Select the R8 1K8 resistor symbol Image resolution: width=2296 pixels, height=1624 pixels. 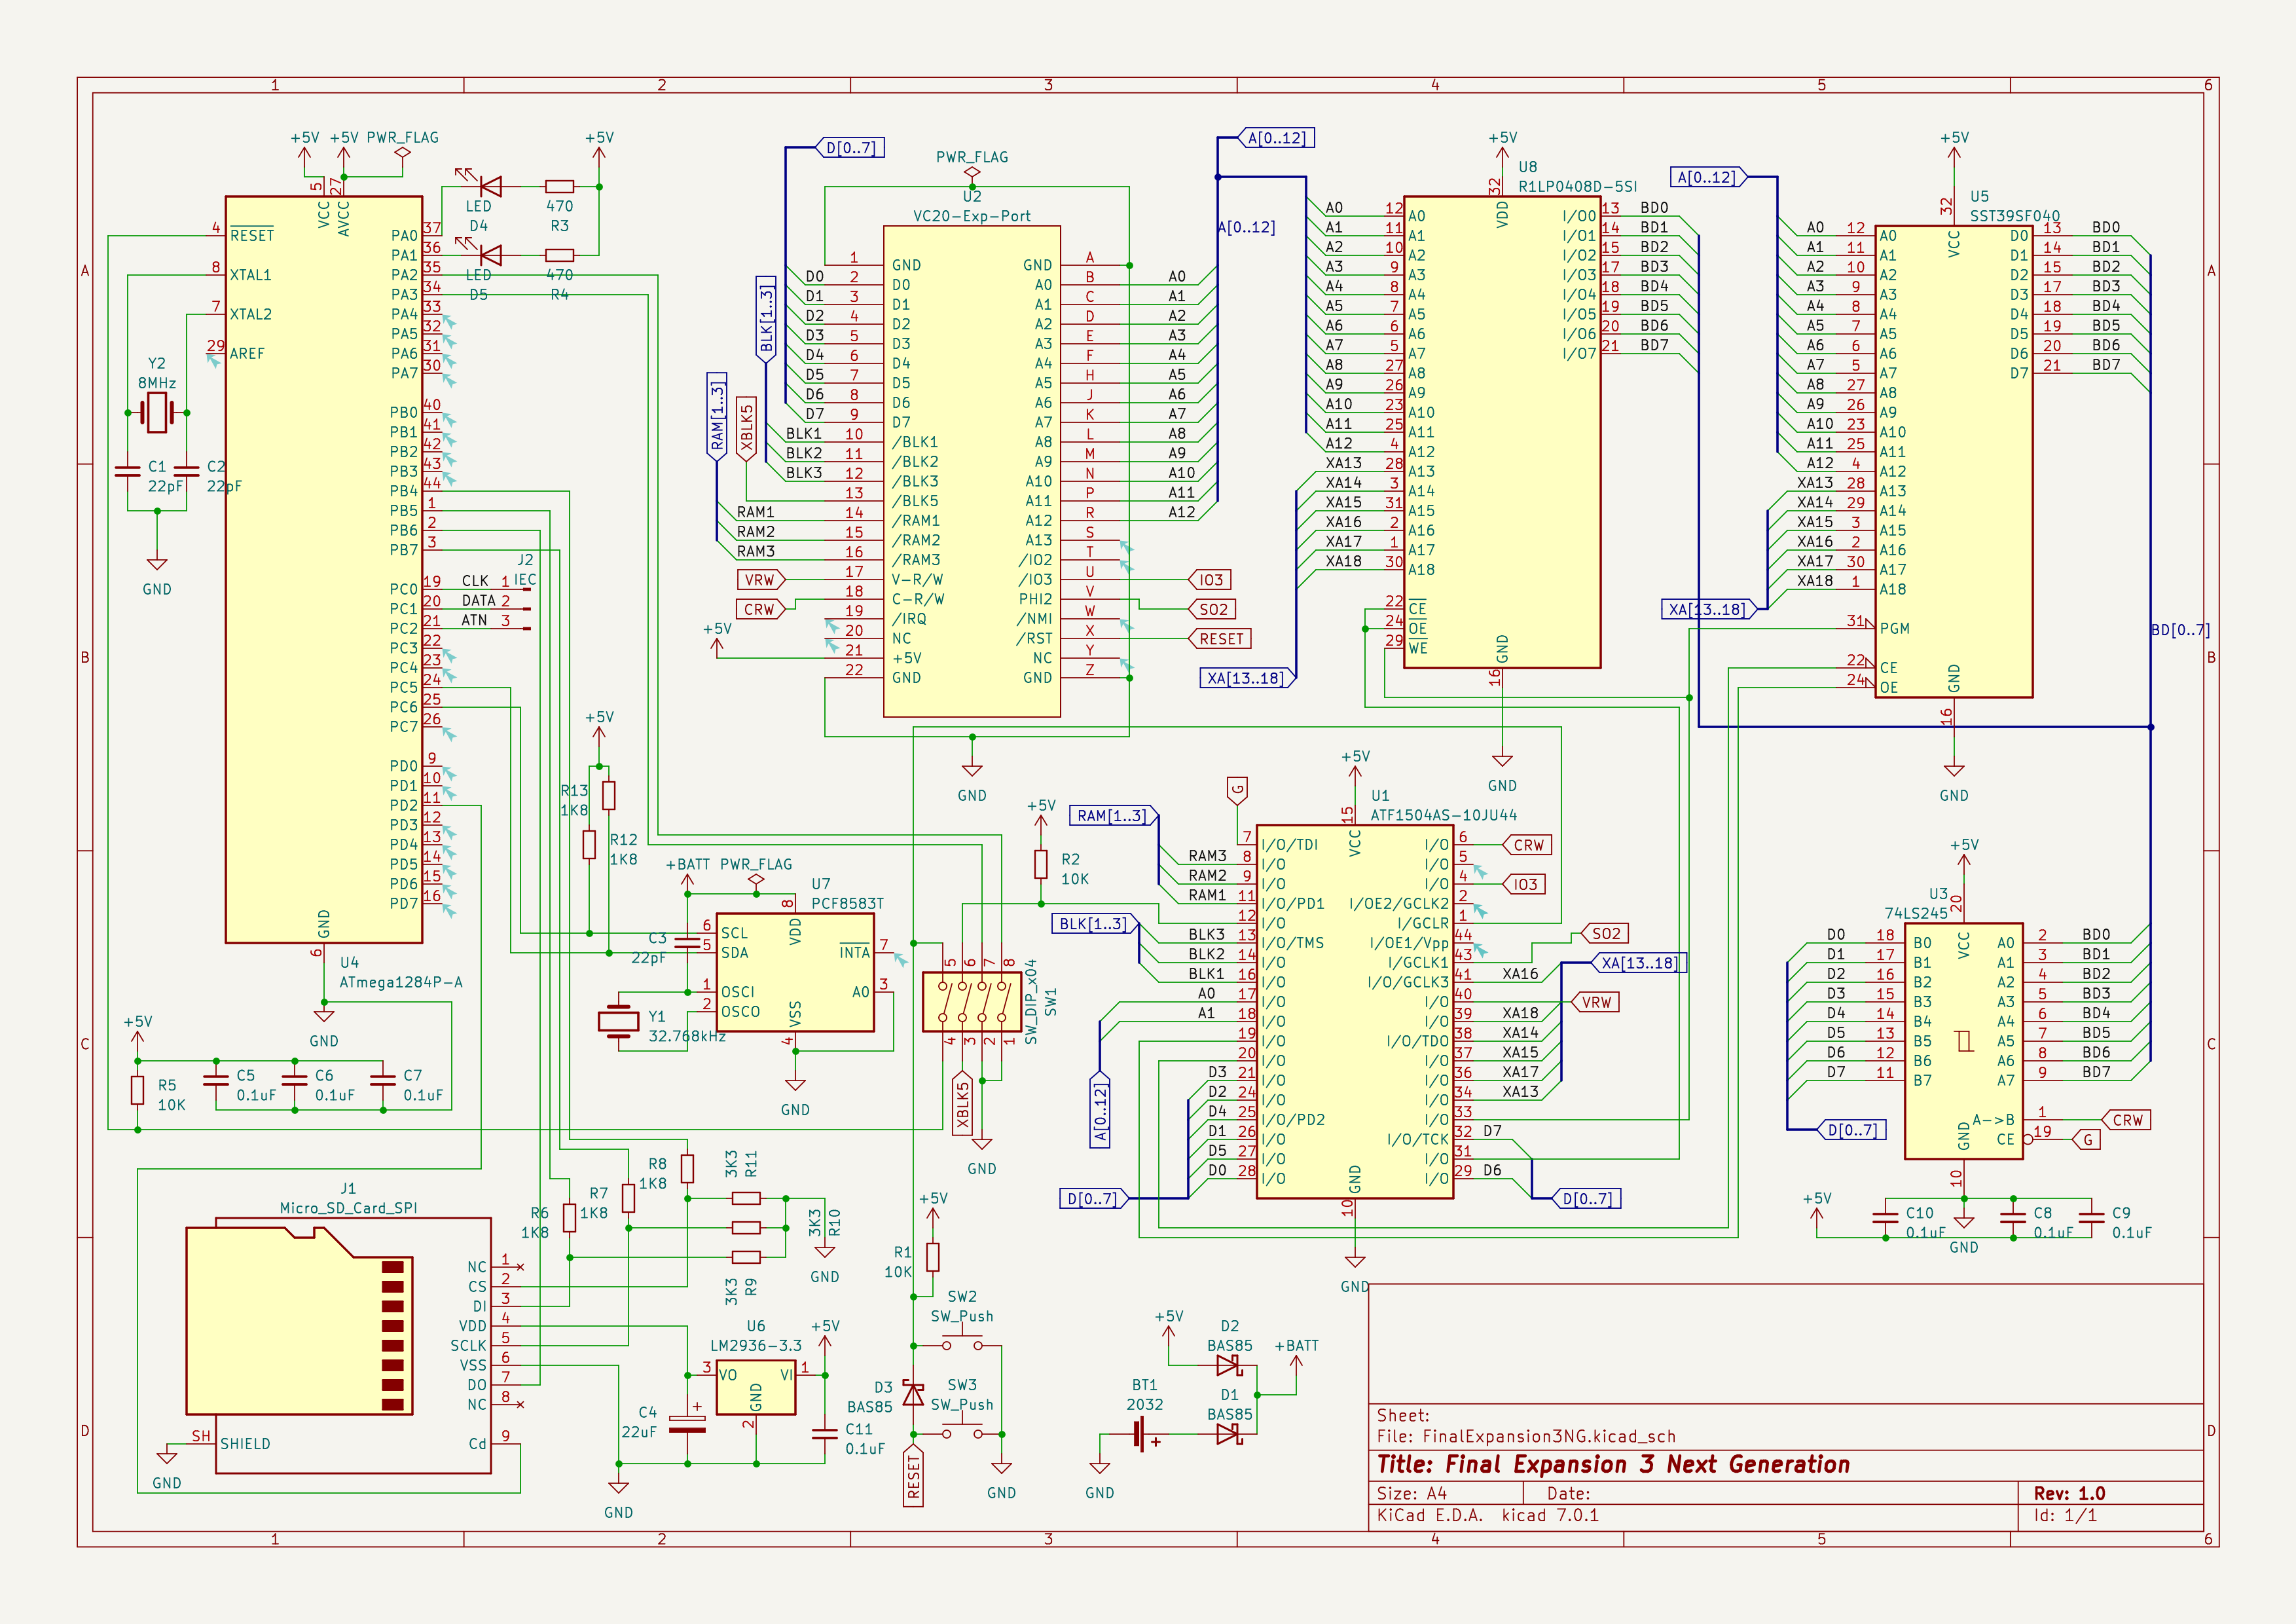[x=687, y=1168]
